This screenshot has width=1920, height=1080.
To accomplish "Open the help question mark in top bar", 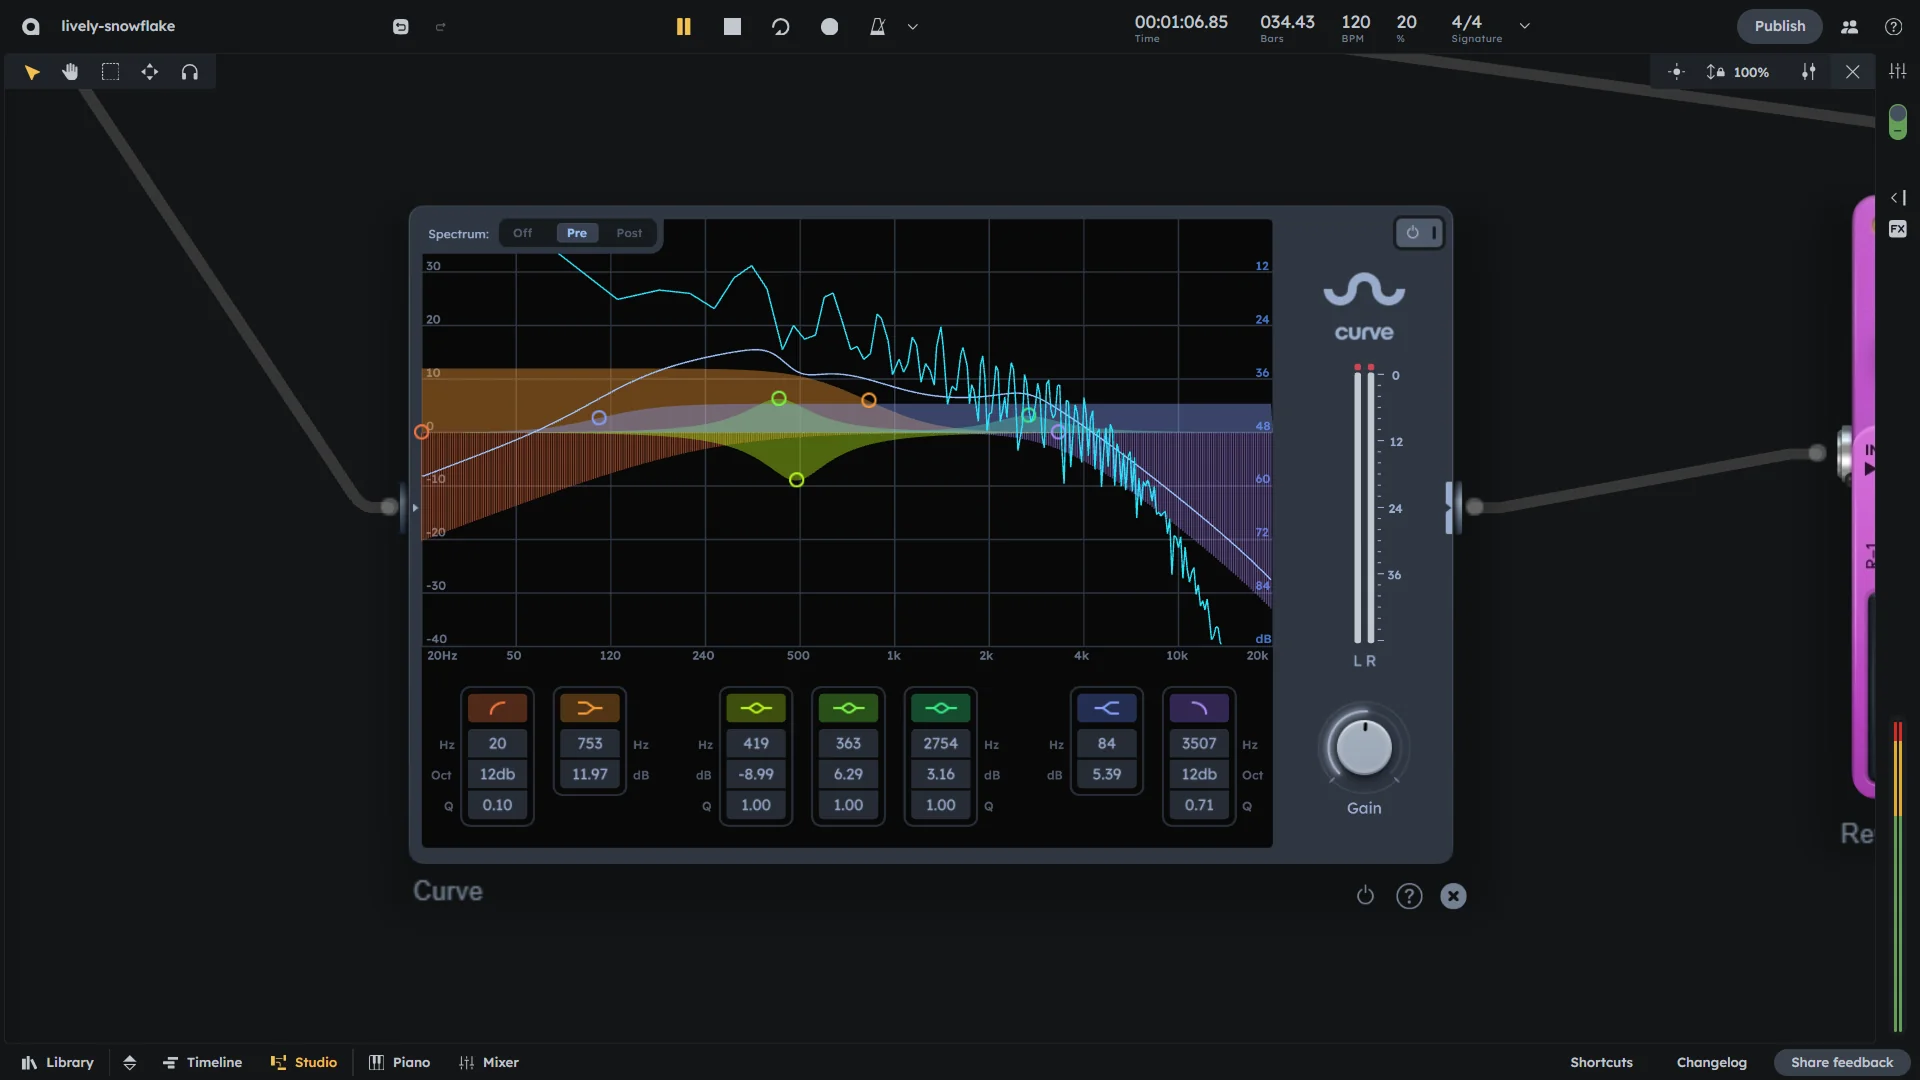I will [1893, 26].
